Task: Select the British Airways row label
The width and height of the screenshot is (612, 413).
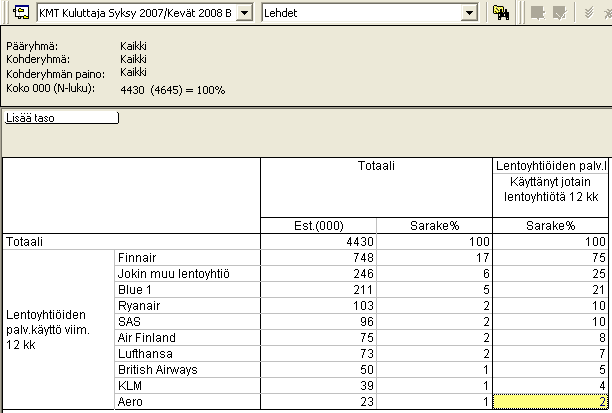Action: 187,370
